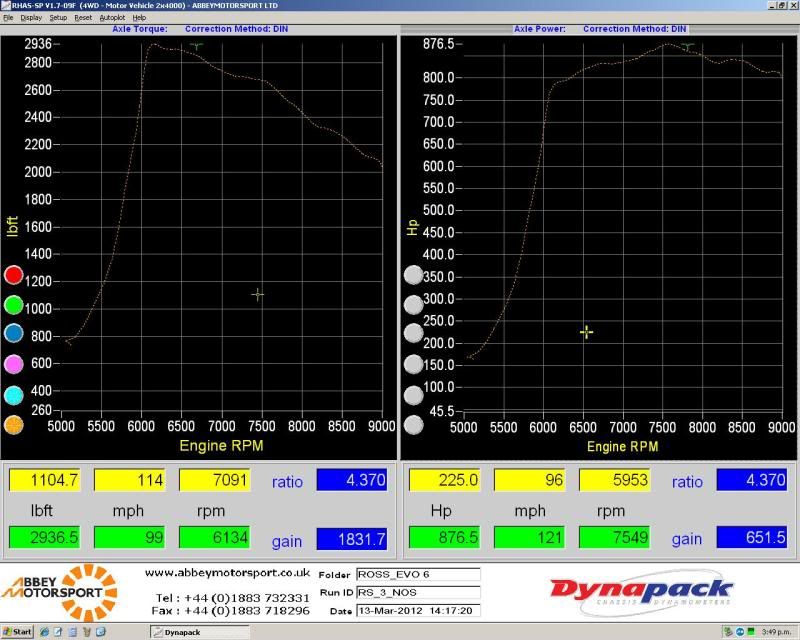
Task: Click the yellow 5953 rpm value box
Action: coord(615,480)
